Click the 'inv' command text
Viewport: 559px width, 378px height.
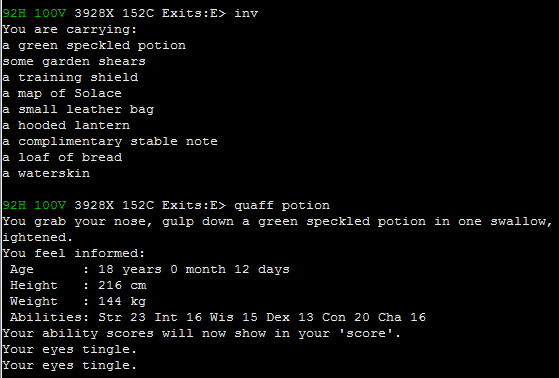(x=246, y=13)
